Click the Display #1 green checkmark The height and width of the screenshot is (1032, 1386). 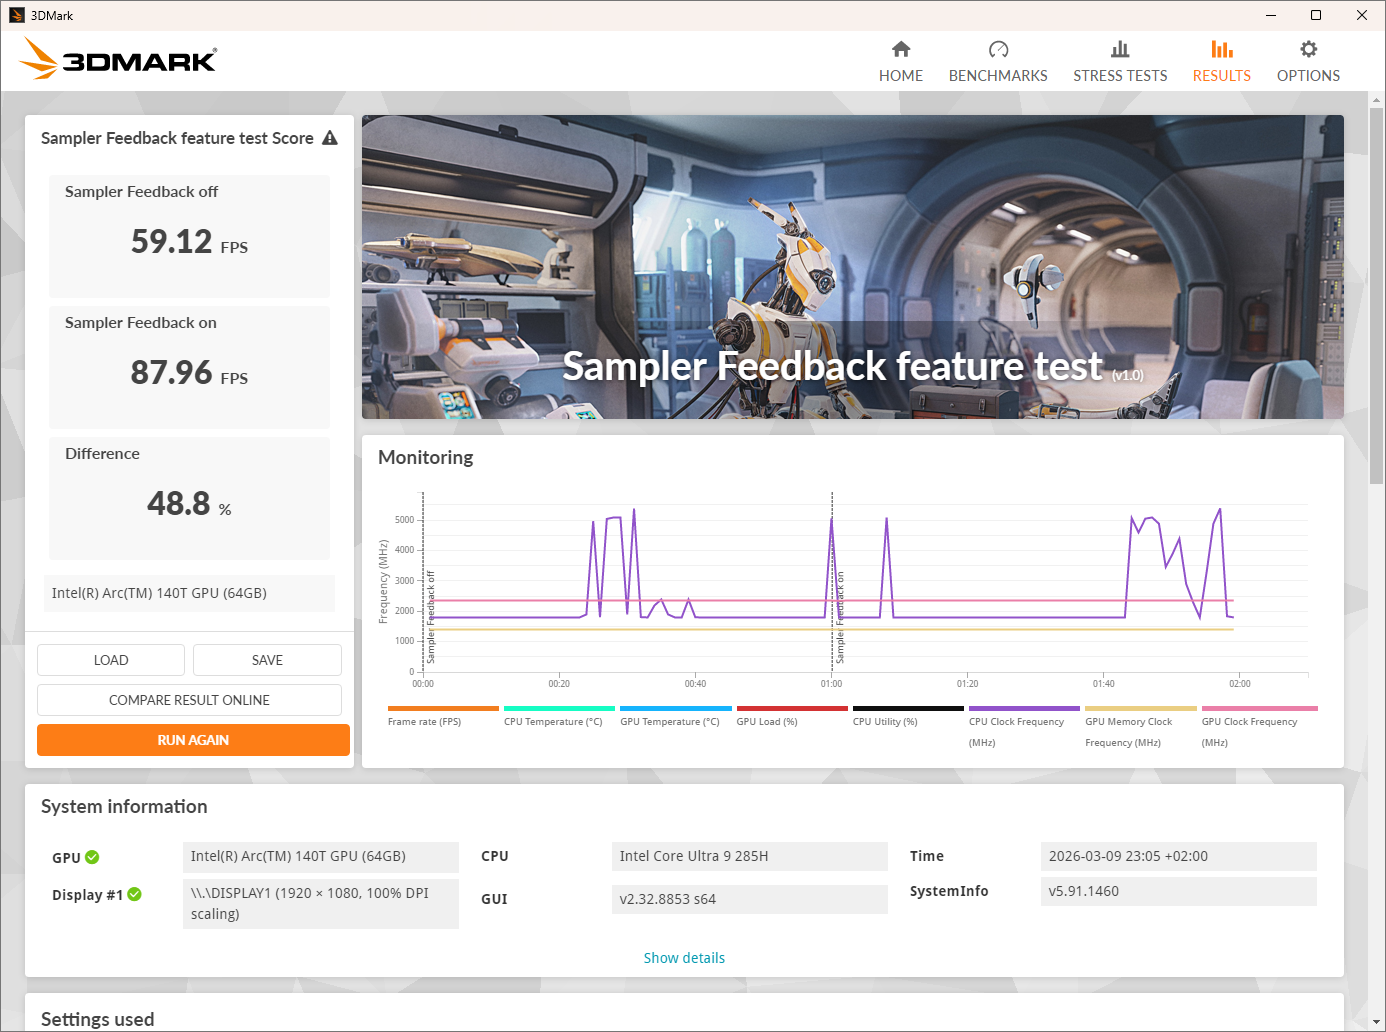(x=135, y=894)
